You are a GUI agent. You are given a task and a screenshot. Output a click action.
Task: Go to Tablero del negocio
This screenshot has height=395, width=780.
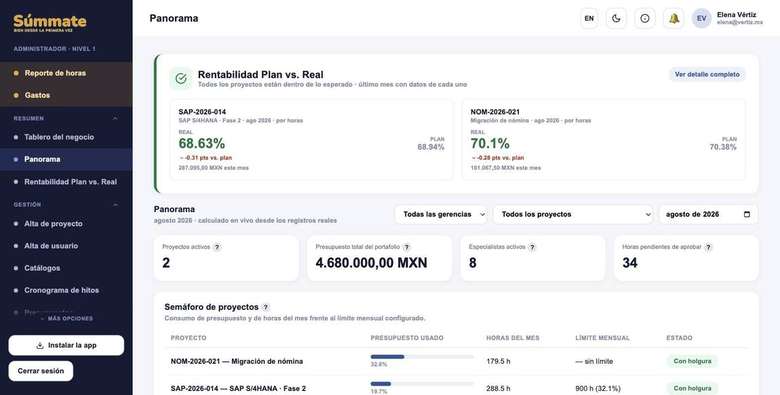point(66,137)
